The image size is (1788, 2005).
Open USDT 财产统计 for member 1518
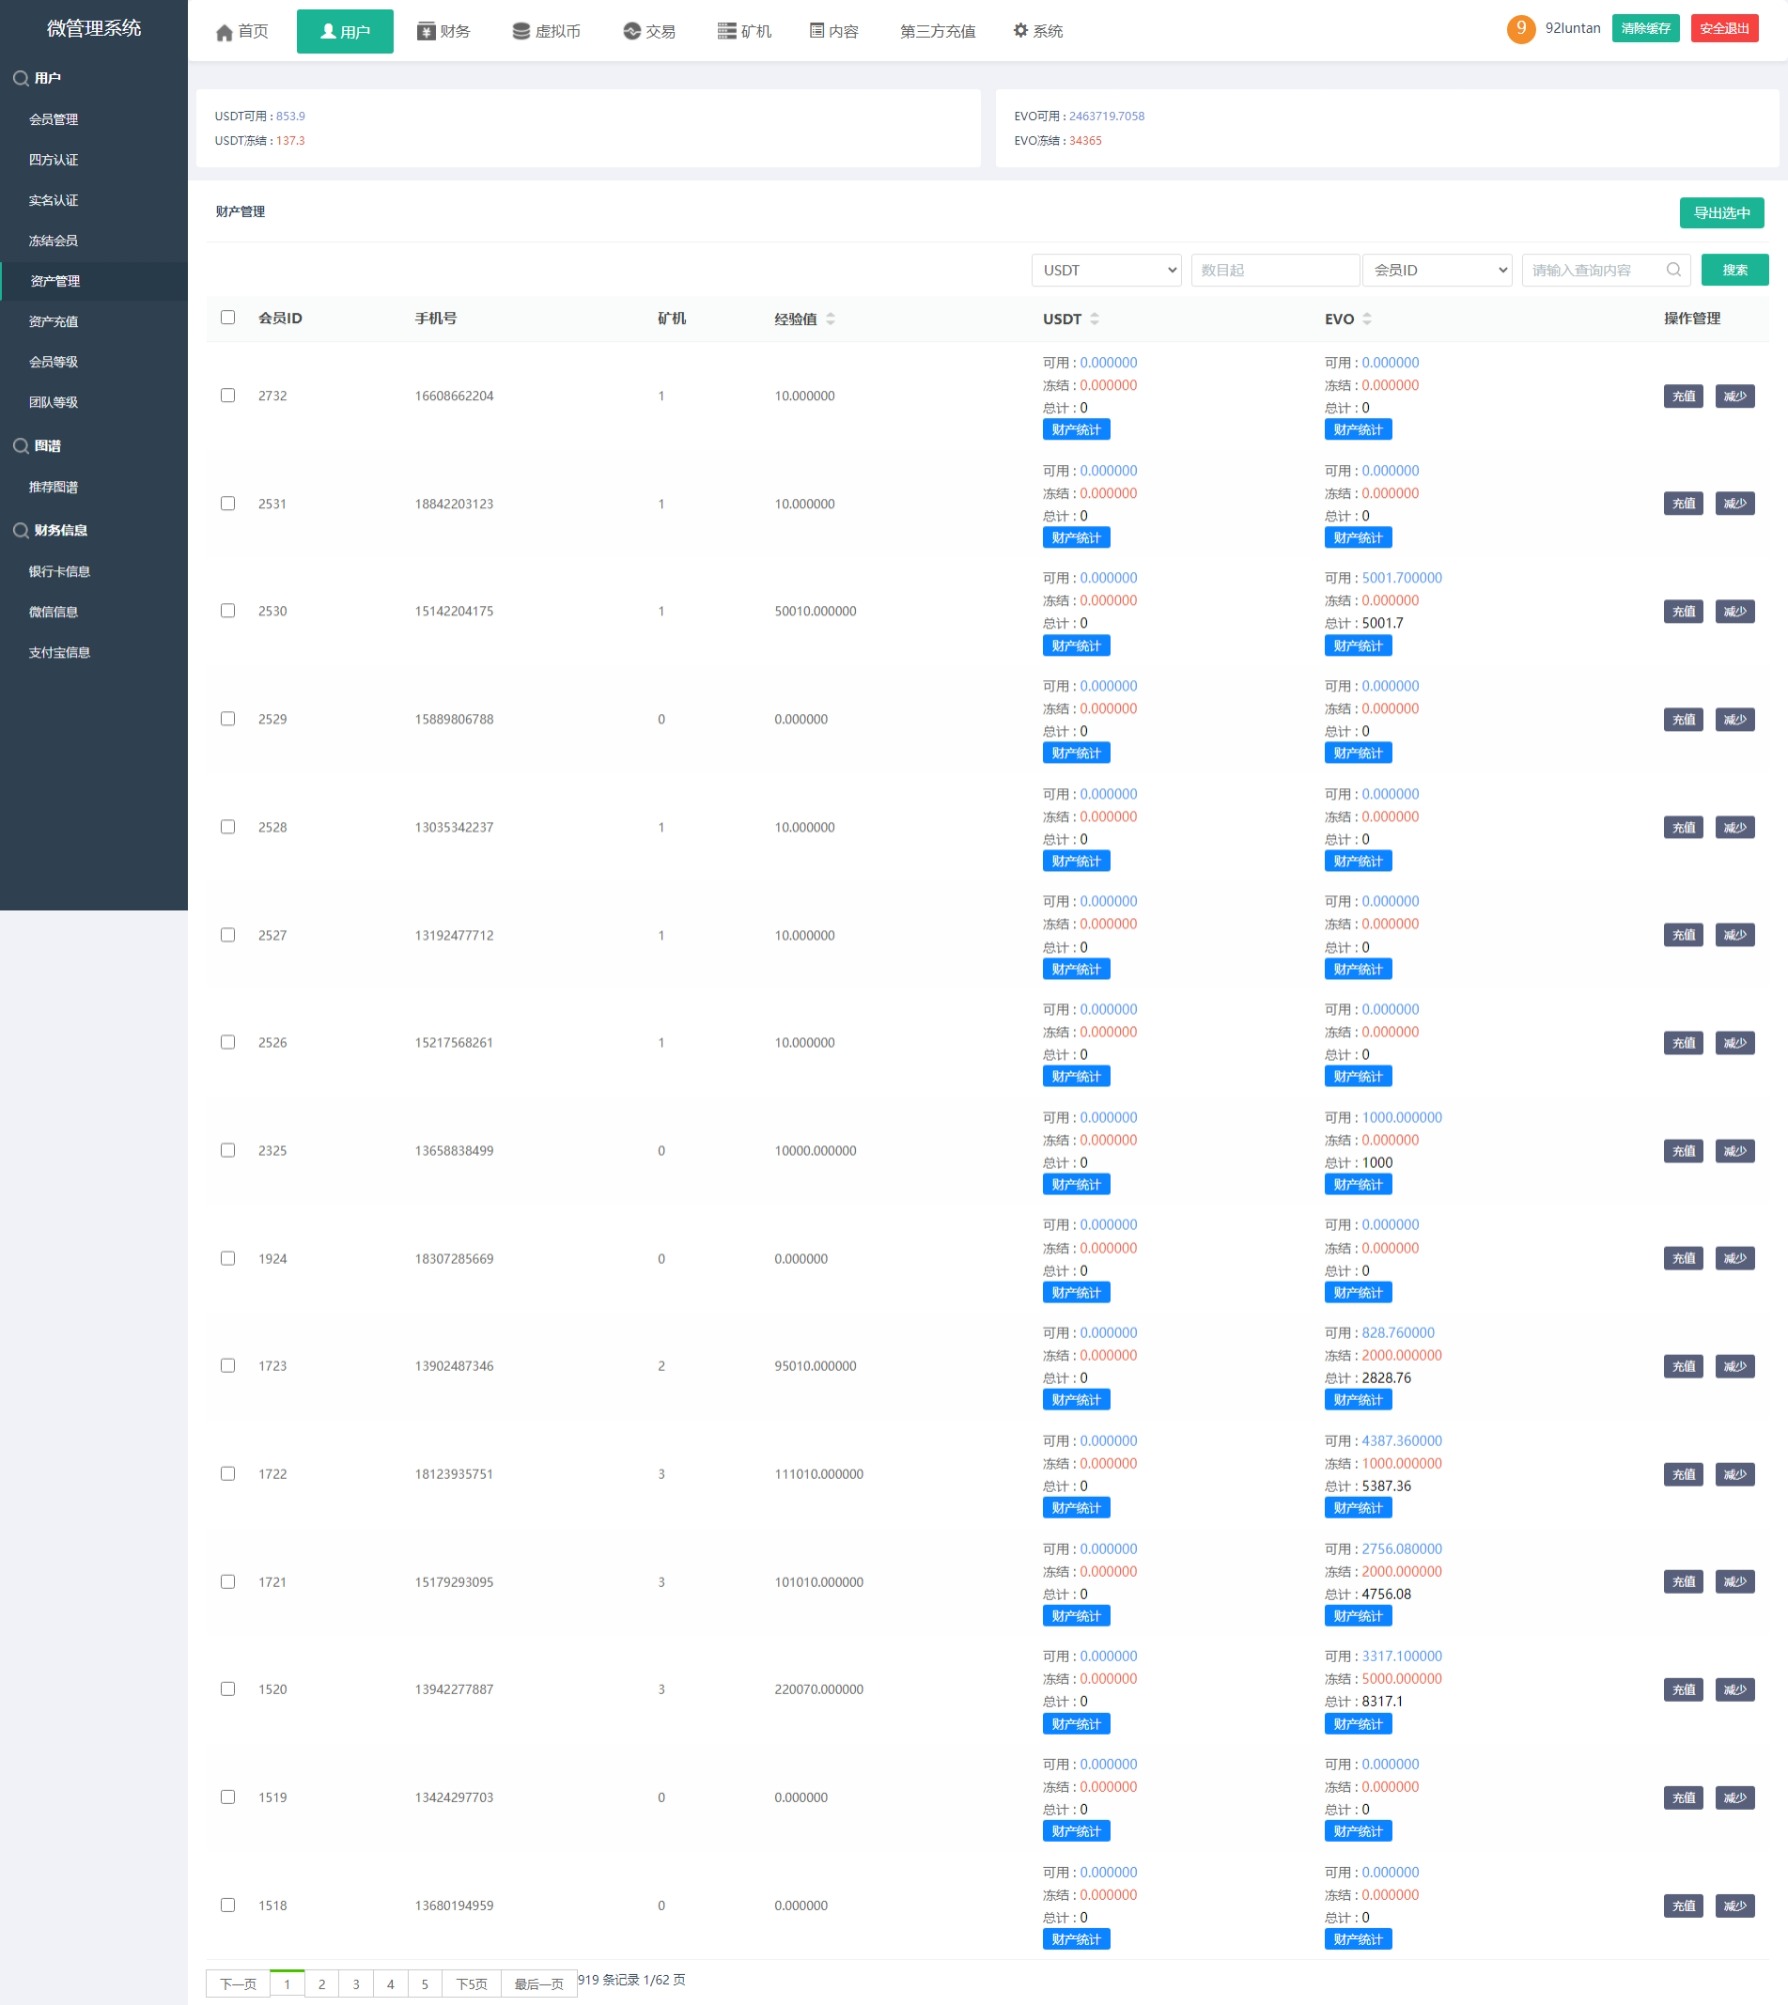(x=1076, y=1939)
